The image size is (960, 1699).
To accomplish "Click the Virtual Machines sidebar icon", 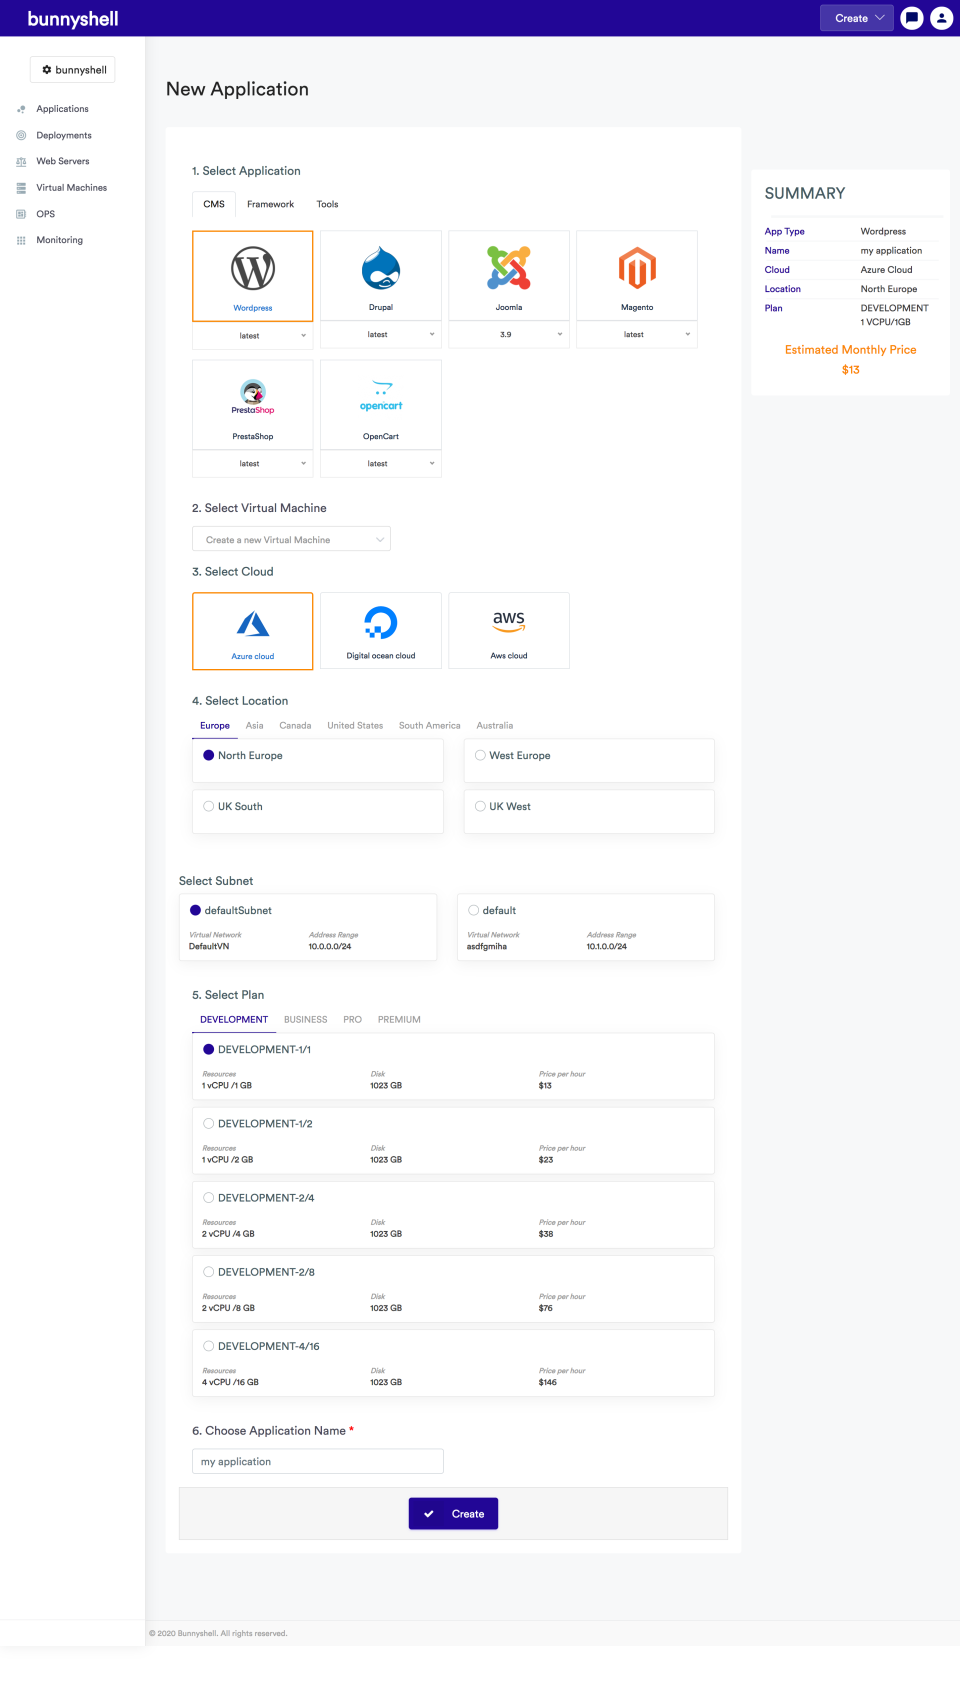I will [21, 188].
